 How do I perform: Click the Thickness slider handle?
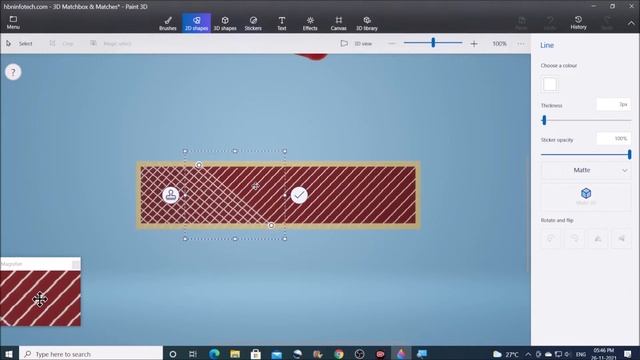coord(544,120)
